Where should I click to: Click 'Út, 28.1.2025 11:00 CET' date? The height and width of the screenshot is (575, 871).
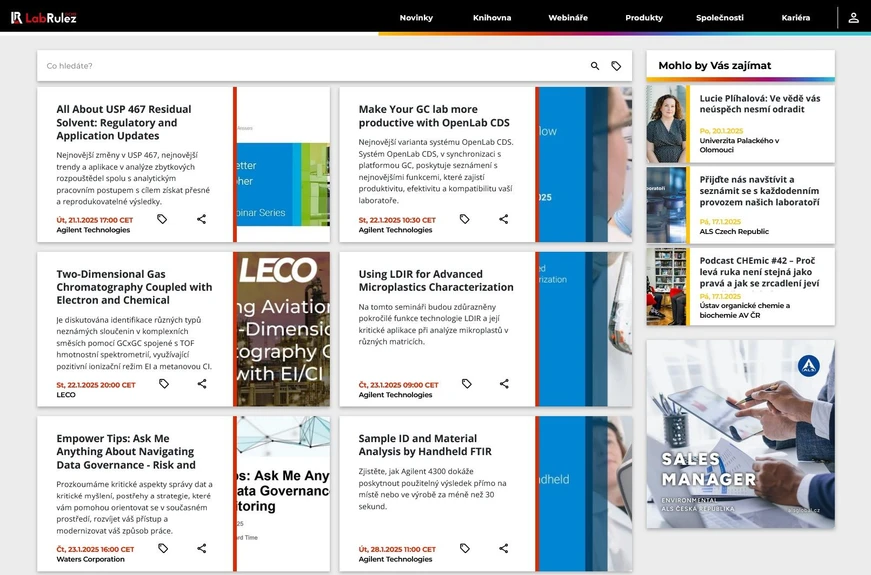click(x=397, y=549)
